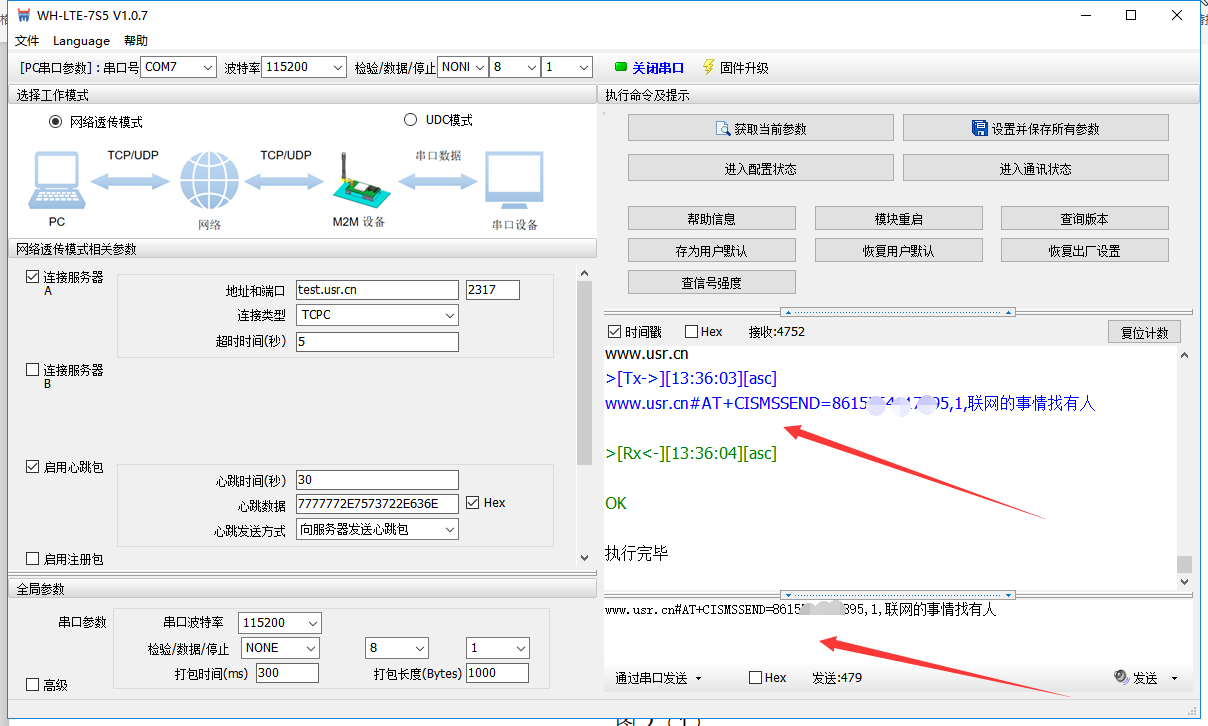
Task: Open the 文件 menu
Action: click(x=27, y=41)
